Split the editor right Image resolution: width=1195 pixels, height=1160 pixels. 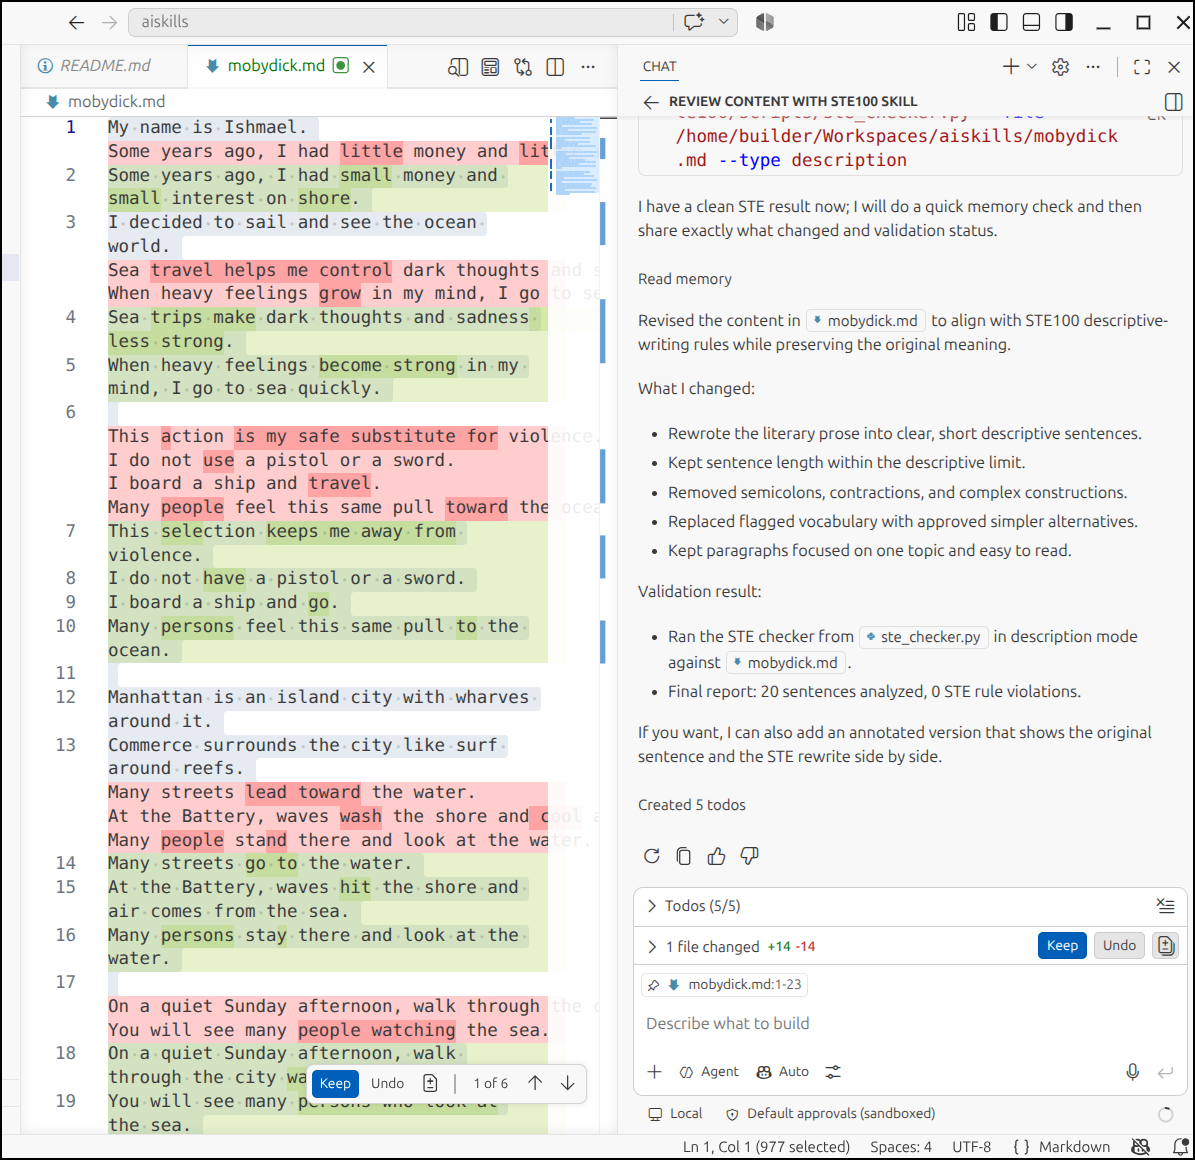pos(556,67)
